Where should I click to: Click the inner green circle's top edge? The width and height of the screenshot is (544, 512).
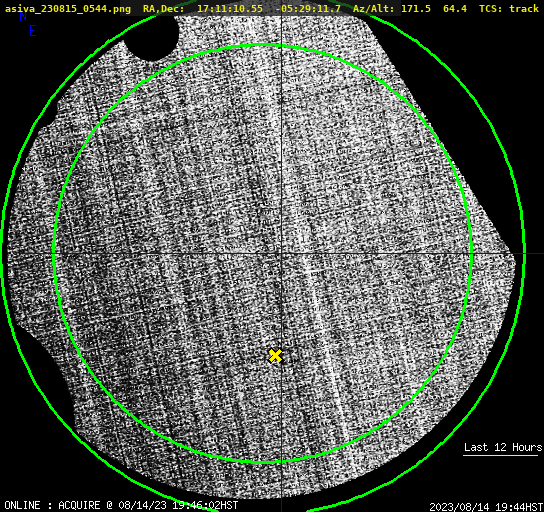click(262, 45)
